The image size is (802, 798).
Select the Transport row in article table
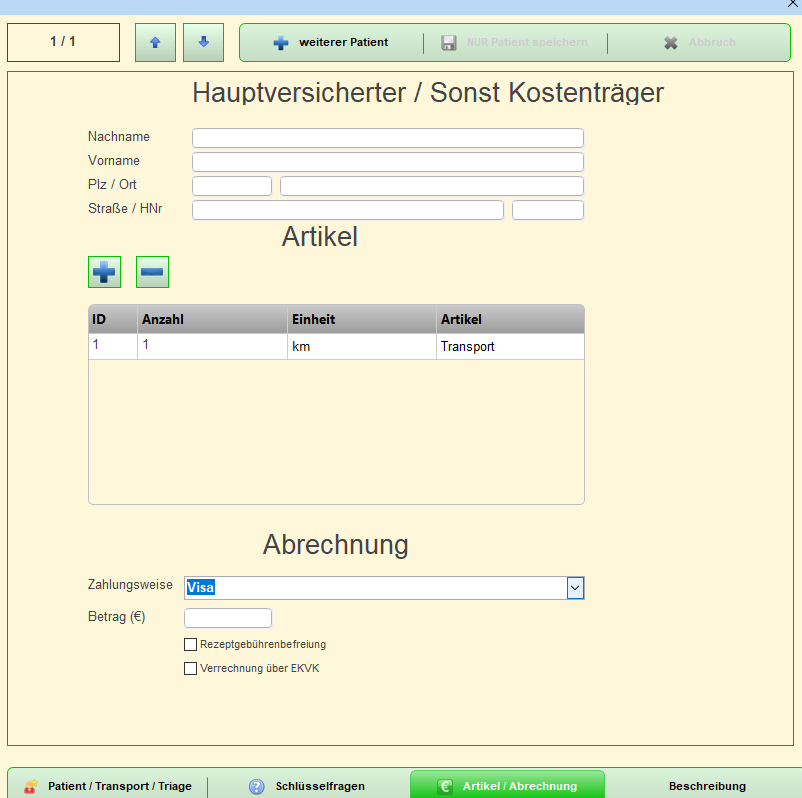[467, 347]
